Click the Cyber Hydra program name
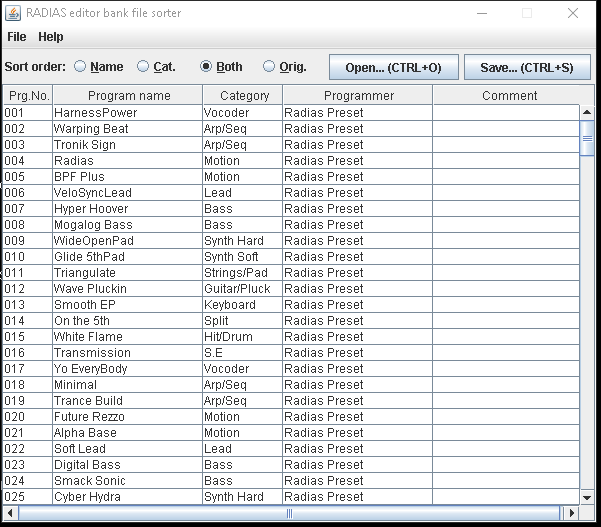 pos(127,497)
